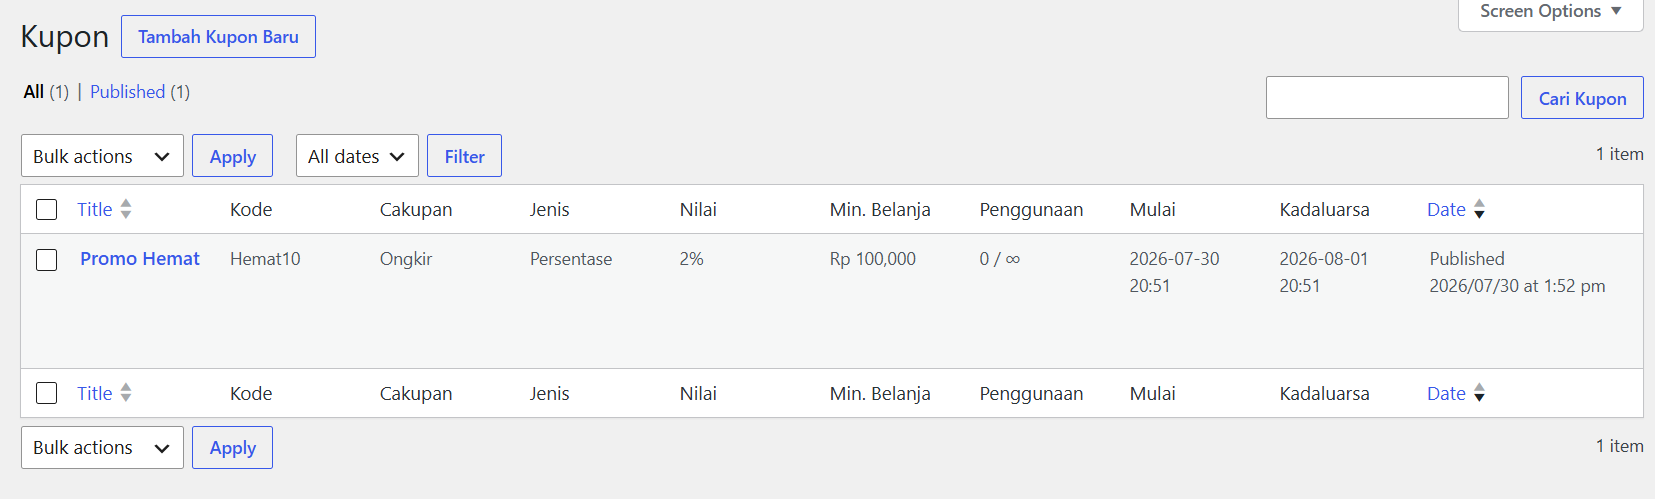
Task: Focus the coupon search input field
Action: [1387, 98]
